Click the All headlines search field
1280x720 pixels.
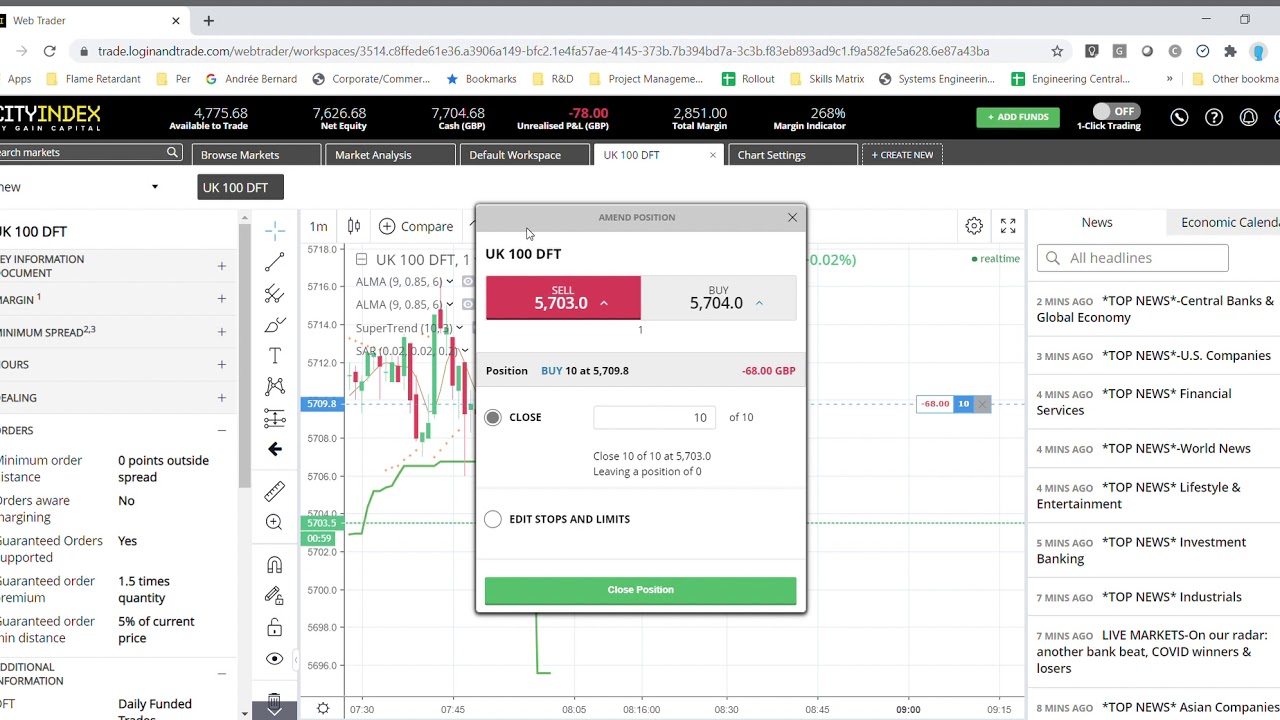[1132, 258]
